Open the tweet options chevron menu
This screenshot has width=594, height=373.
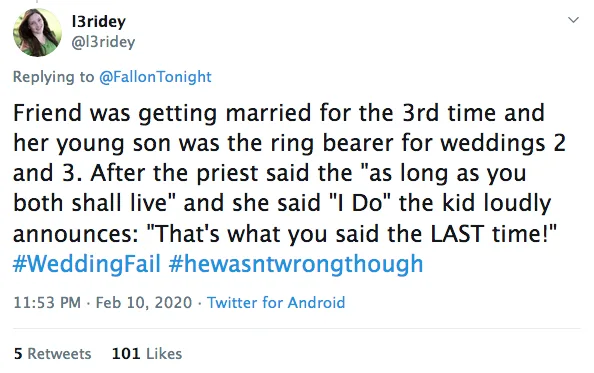tap(574, 20)
